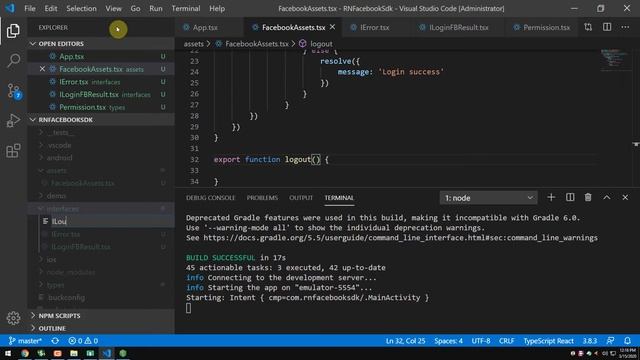Screen dimensions: 640x360
Task: Open ILoginFBResult.tsx in Open Editors list
Action: [101, 94]
